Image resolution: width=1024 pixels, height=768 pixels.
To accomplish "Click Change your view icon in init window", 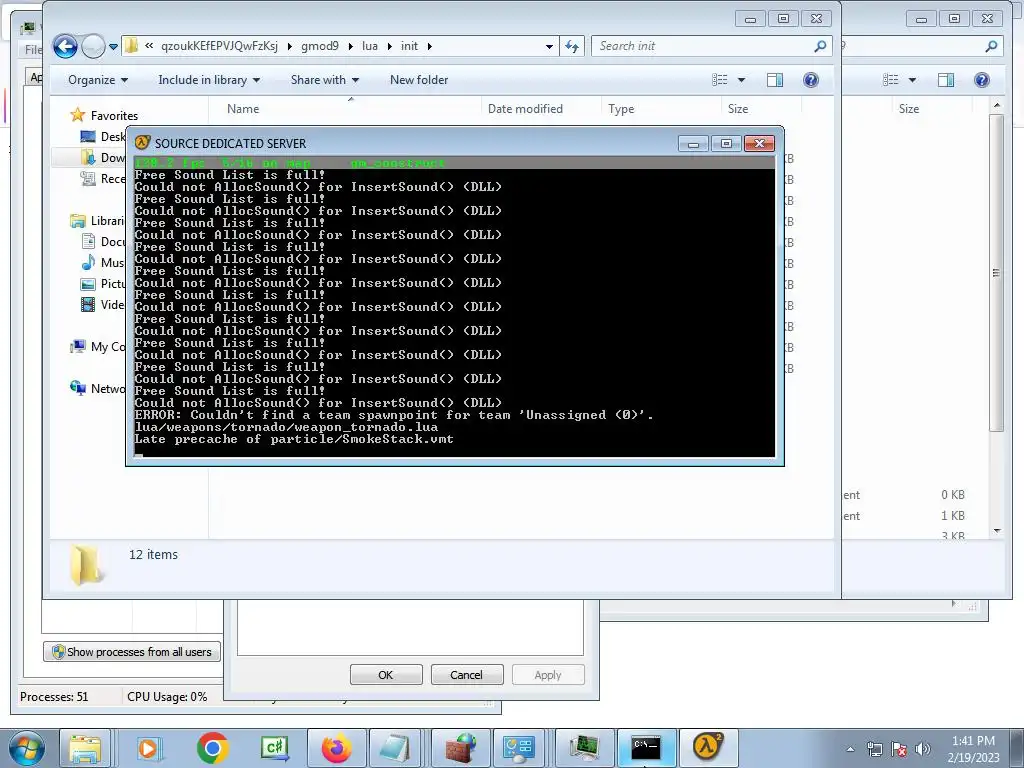I will [x=720, y=80].
